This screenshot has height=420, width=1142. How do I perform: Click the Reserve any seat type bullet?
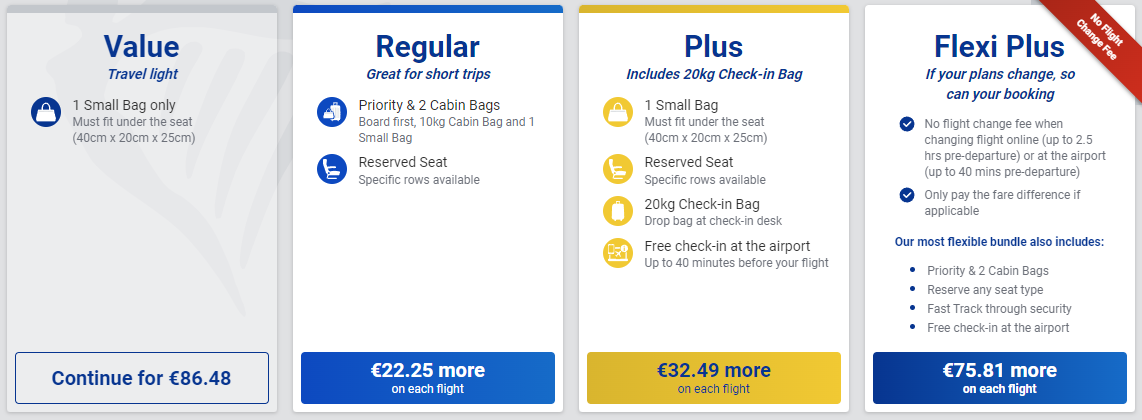point(985,290)
